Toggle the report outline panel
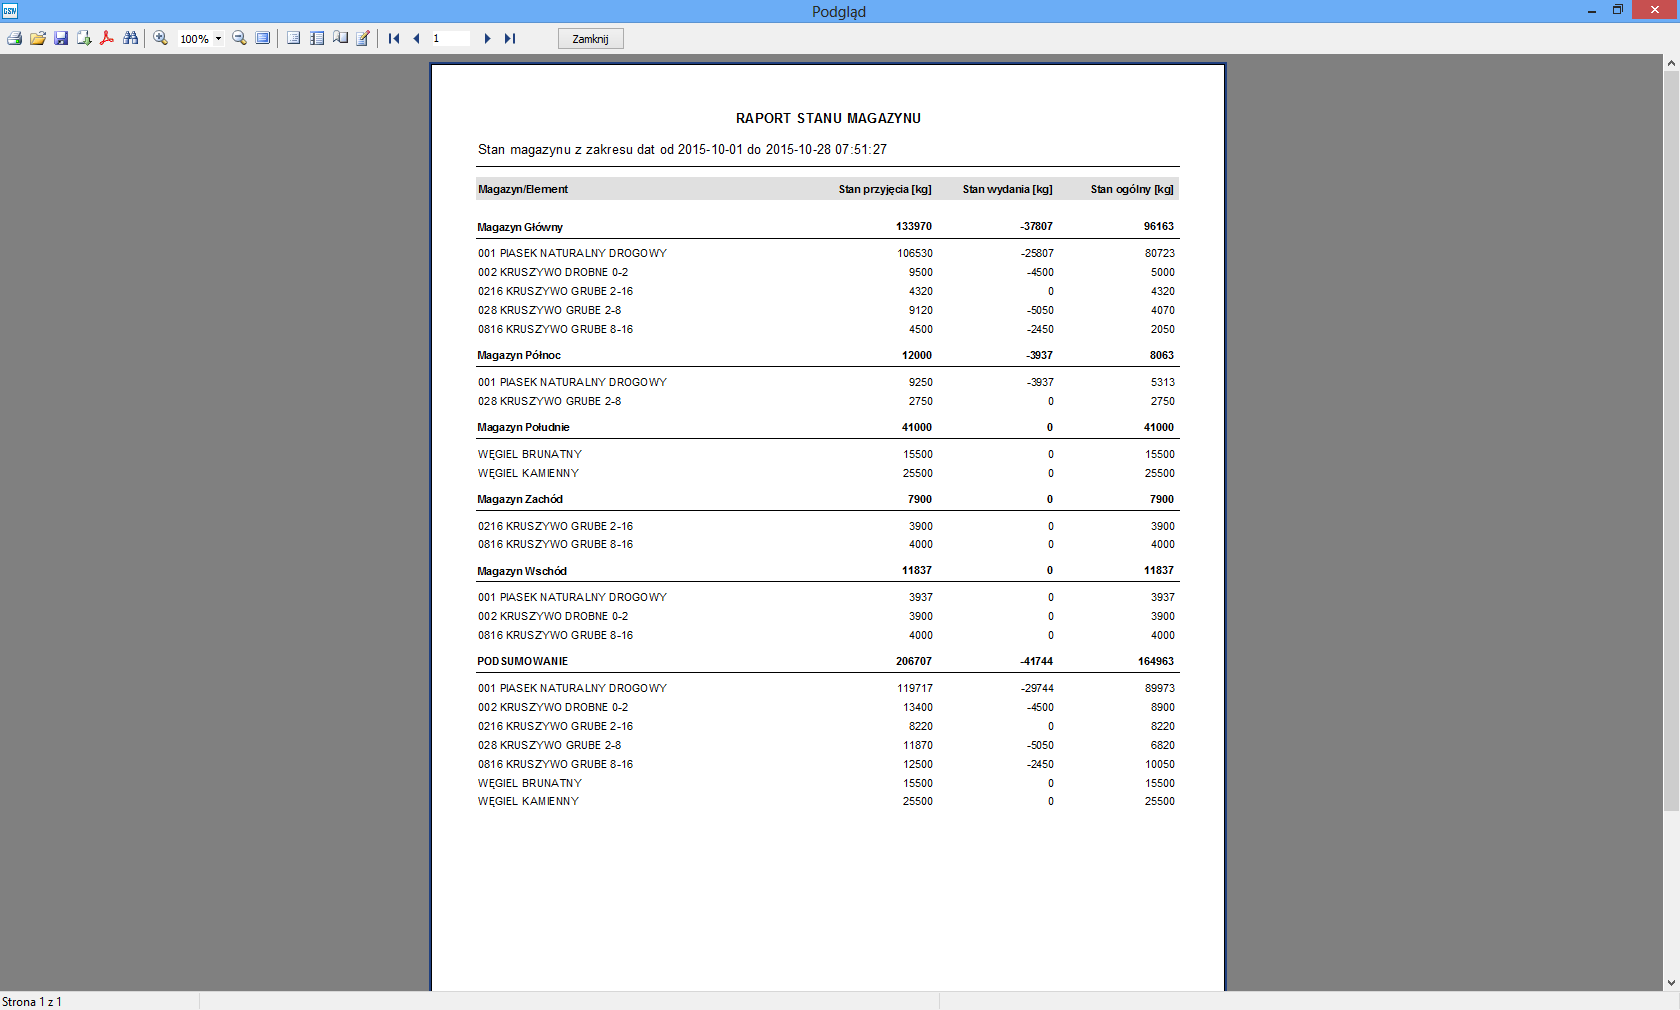 click(x=293, y=38)
